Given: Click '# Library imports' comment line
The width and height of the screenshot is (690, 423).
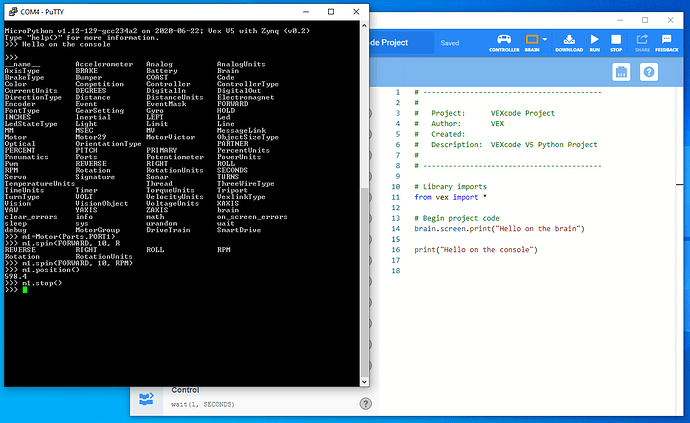Looking at the screenshot, I should coord(450,187).
